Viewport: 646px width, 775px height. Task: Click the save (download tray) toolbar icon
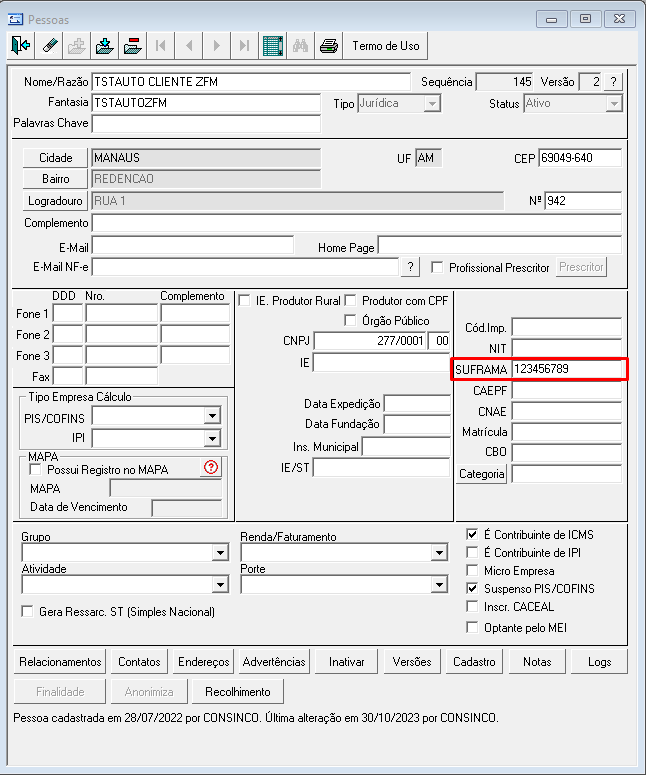click(104, 45)
